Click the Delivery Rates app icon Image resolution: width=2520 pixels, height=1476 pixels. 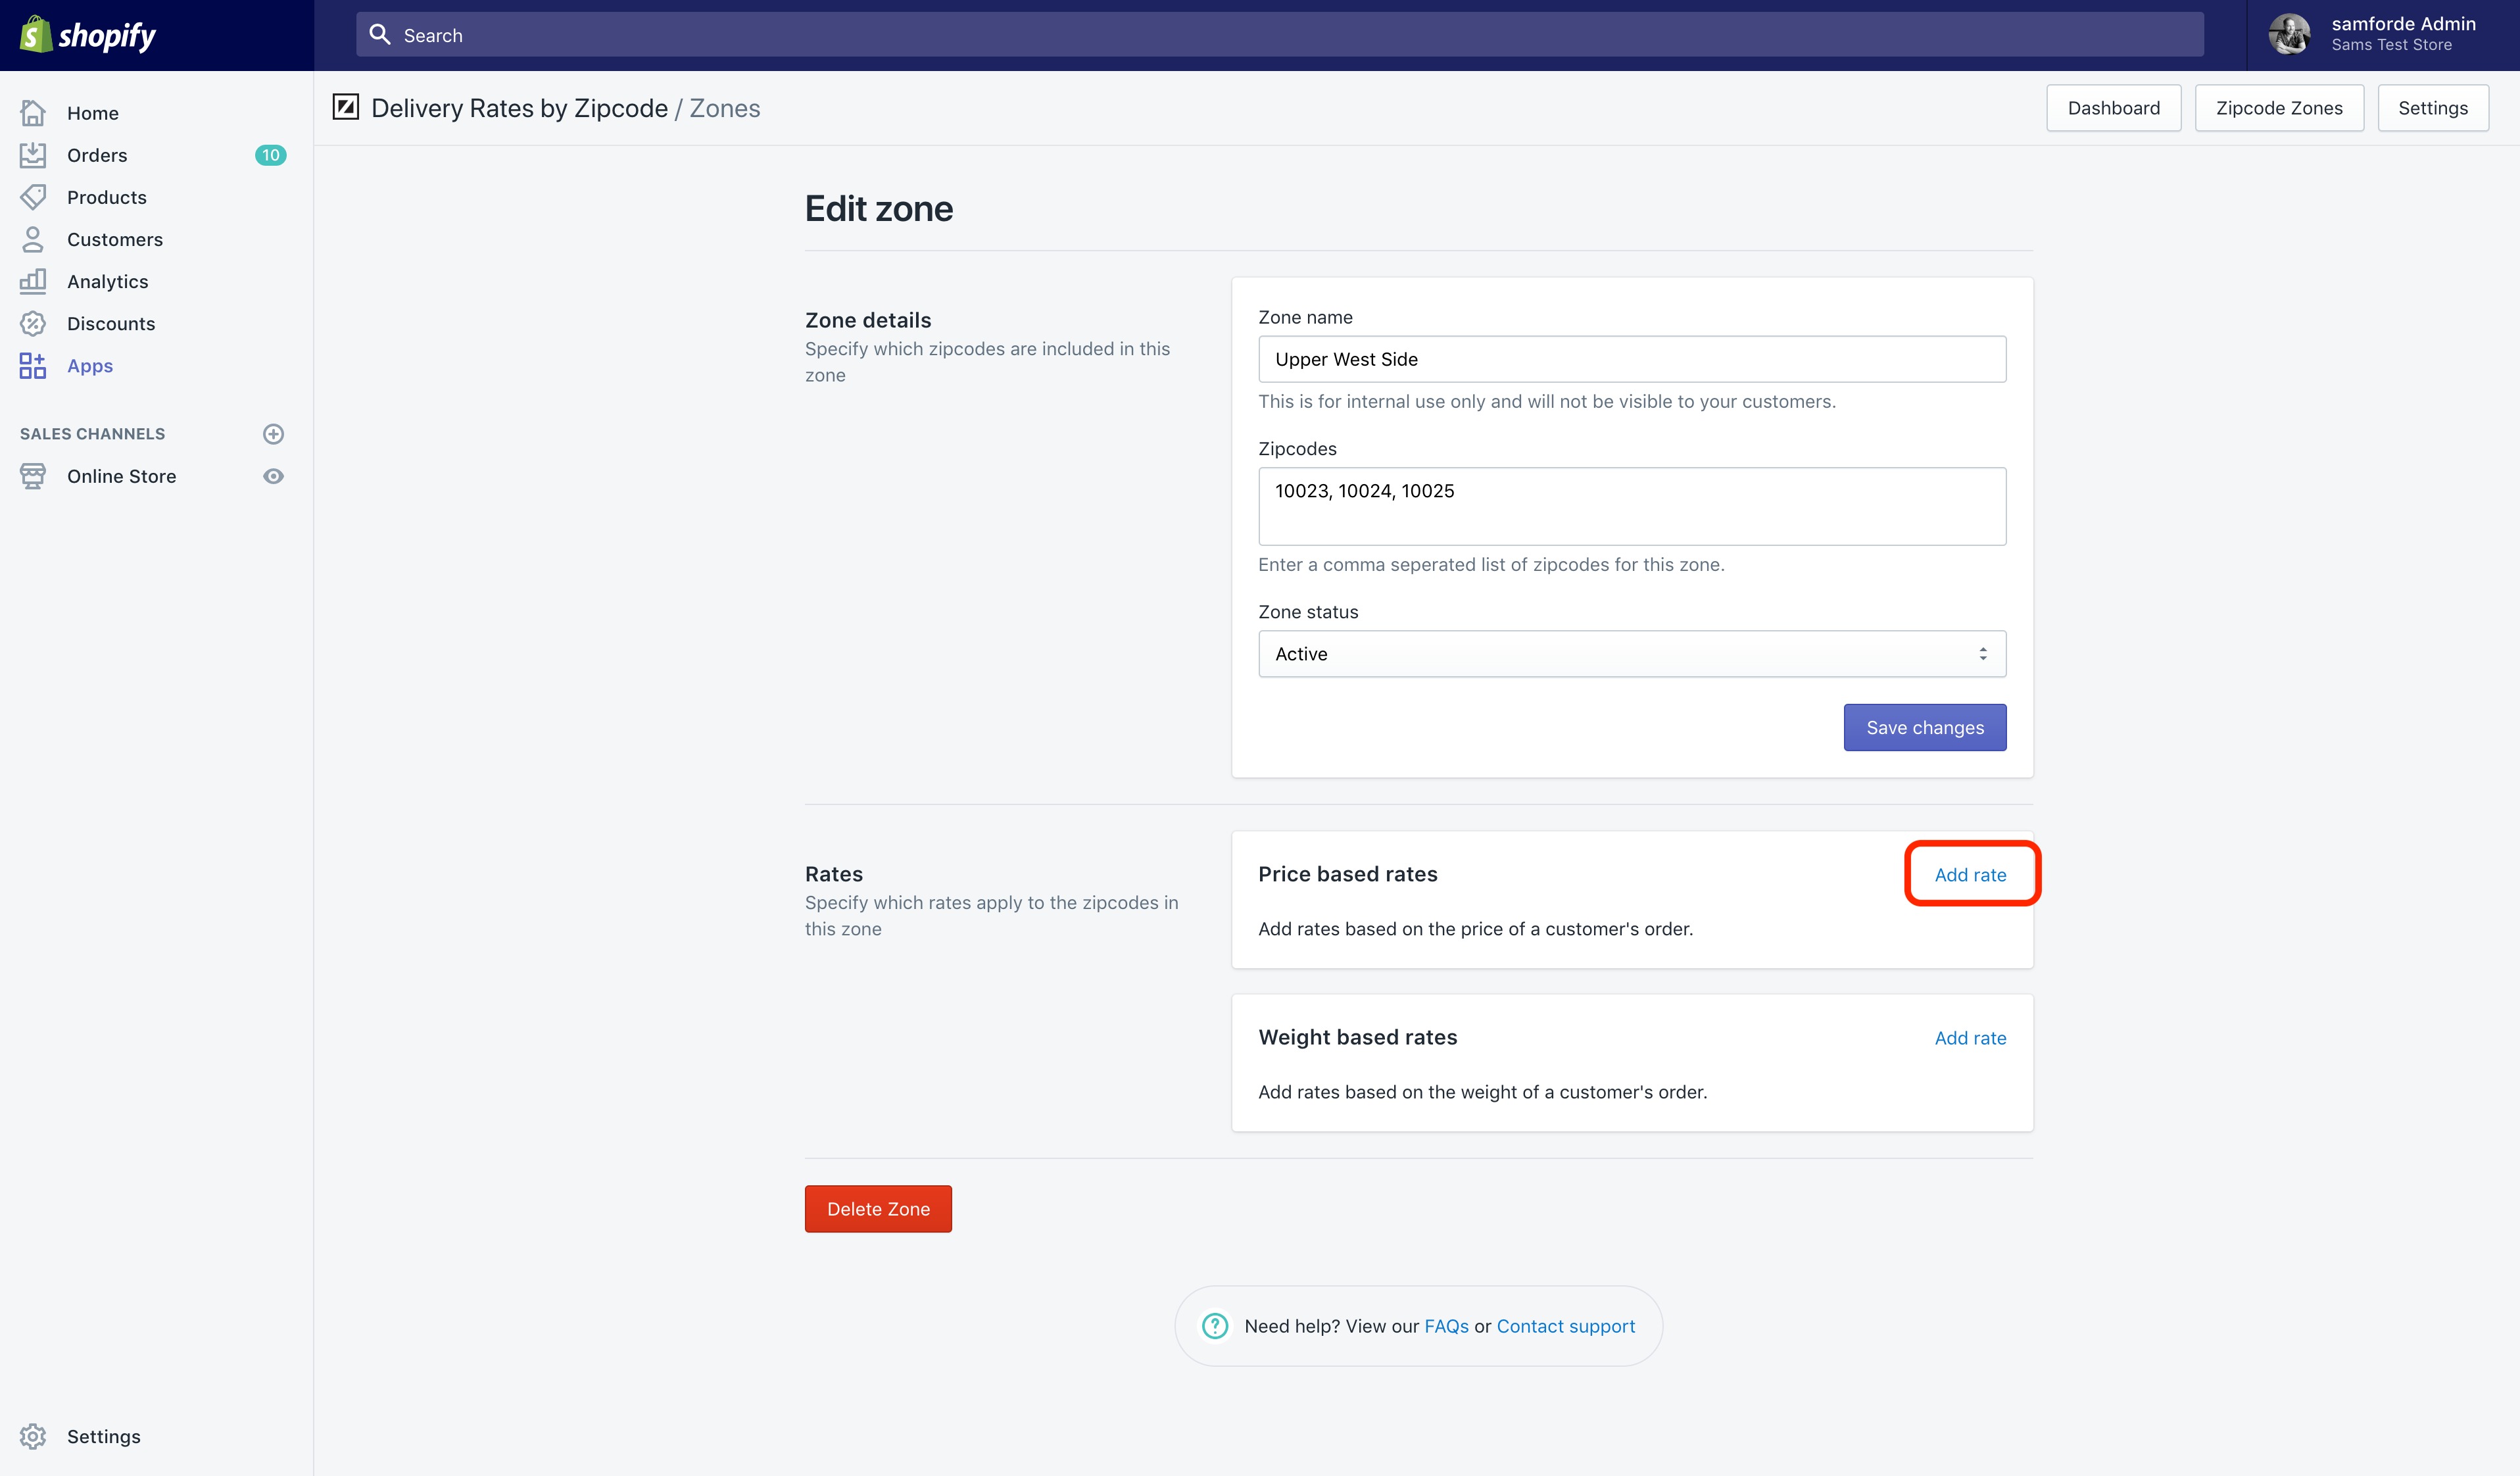346,107
